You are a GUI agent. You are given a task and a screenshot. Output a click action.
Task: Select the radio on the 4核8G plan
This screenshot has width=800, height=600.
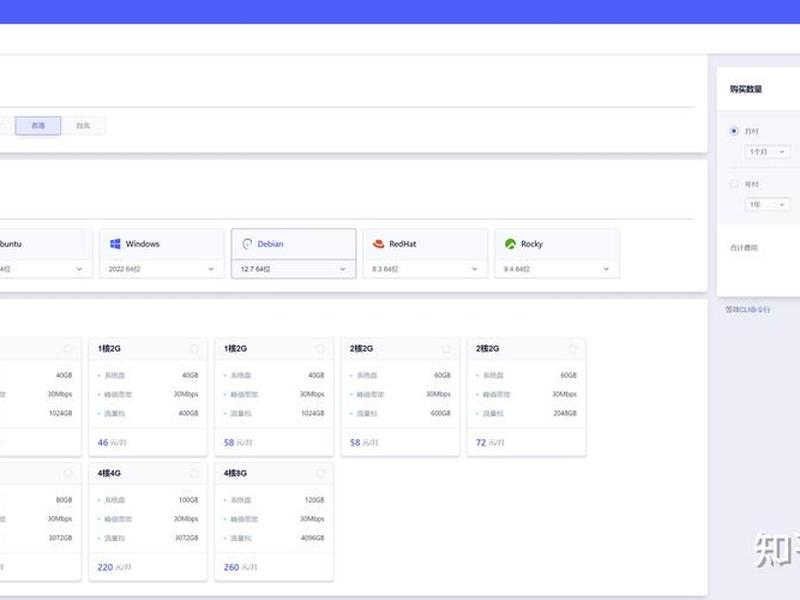320,474
